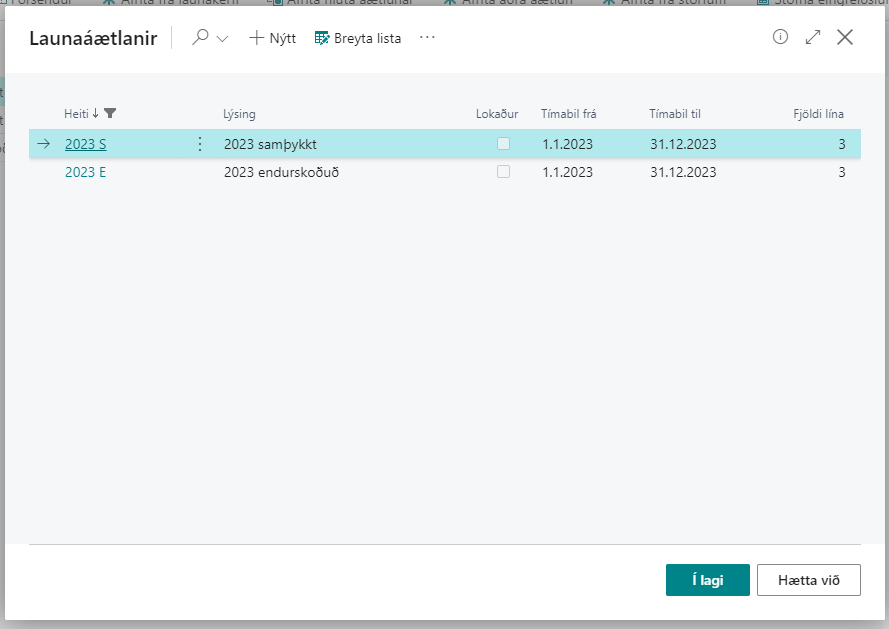Toggle Lokaður checkbox for 2023 endurskoðuð
Viewport: 889px width, 629px height.
503,172
